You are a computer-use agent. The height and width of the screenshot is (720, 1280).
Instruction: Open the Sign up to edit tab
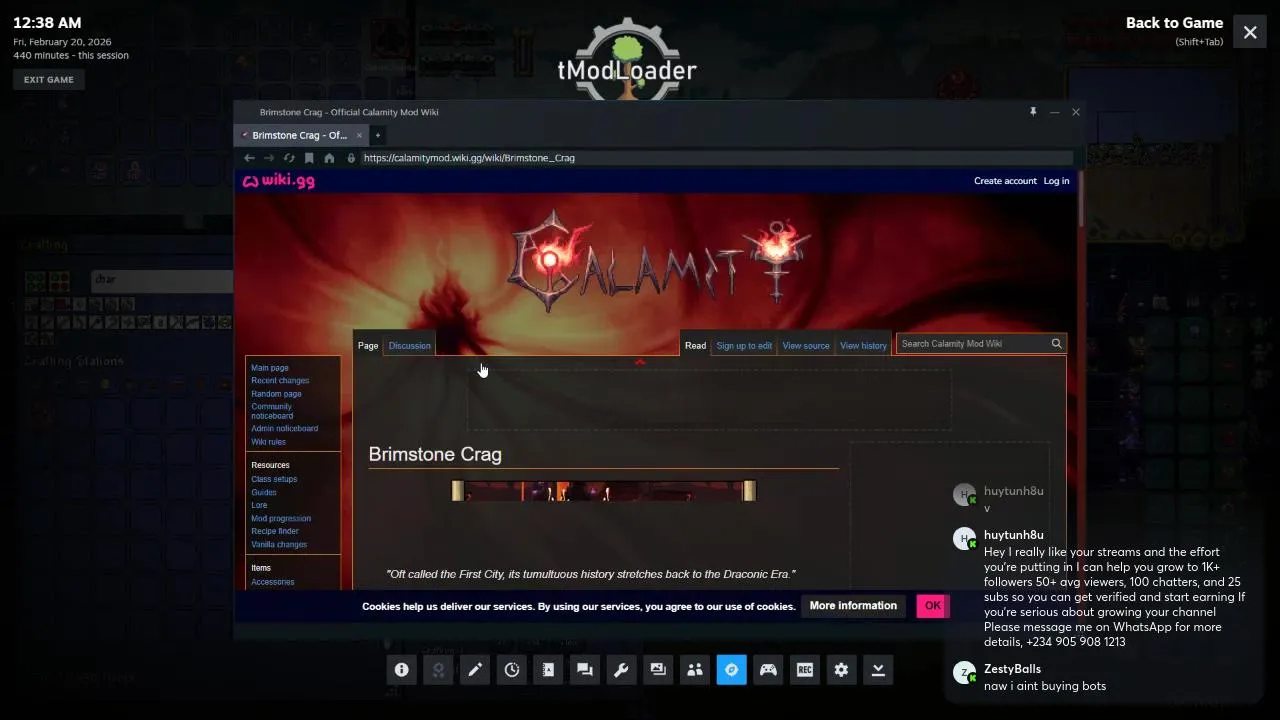[x=744, y=346]
